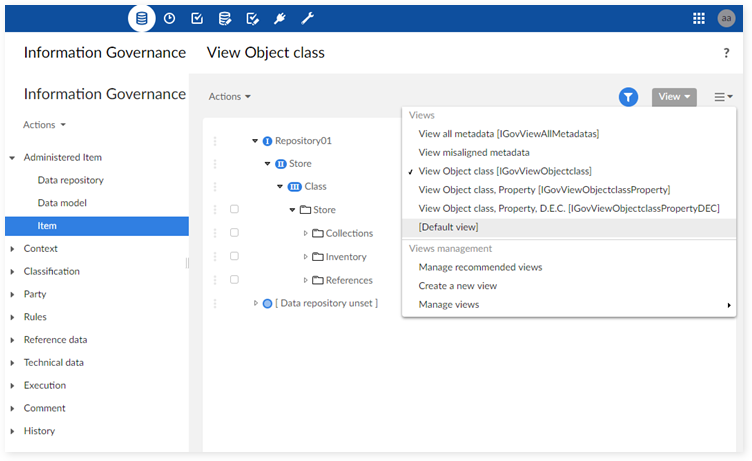Open the wrench icon in top bar
752x461 pixels.
click(x=308, y=18)
